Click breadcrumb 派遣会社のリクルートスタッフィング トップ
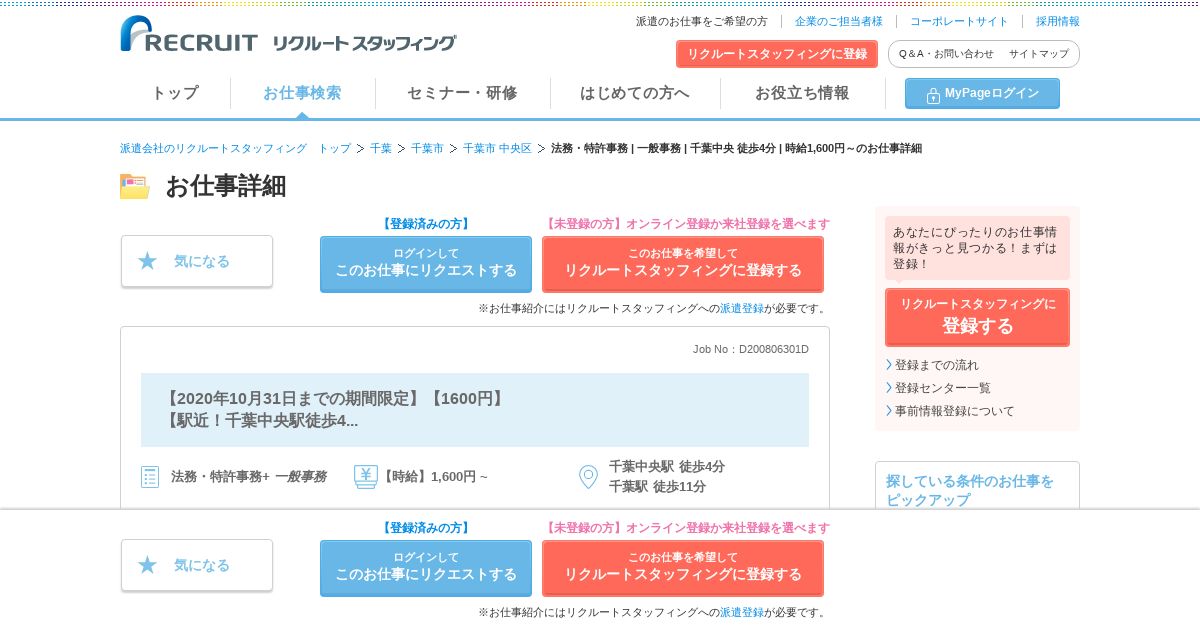Screen dimensions: 1200x630 (235, 148)
